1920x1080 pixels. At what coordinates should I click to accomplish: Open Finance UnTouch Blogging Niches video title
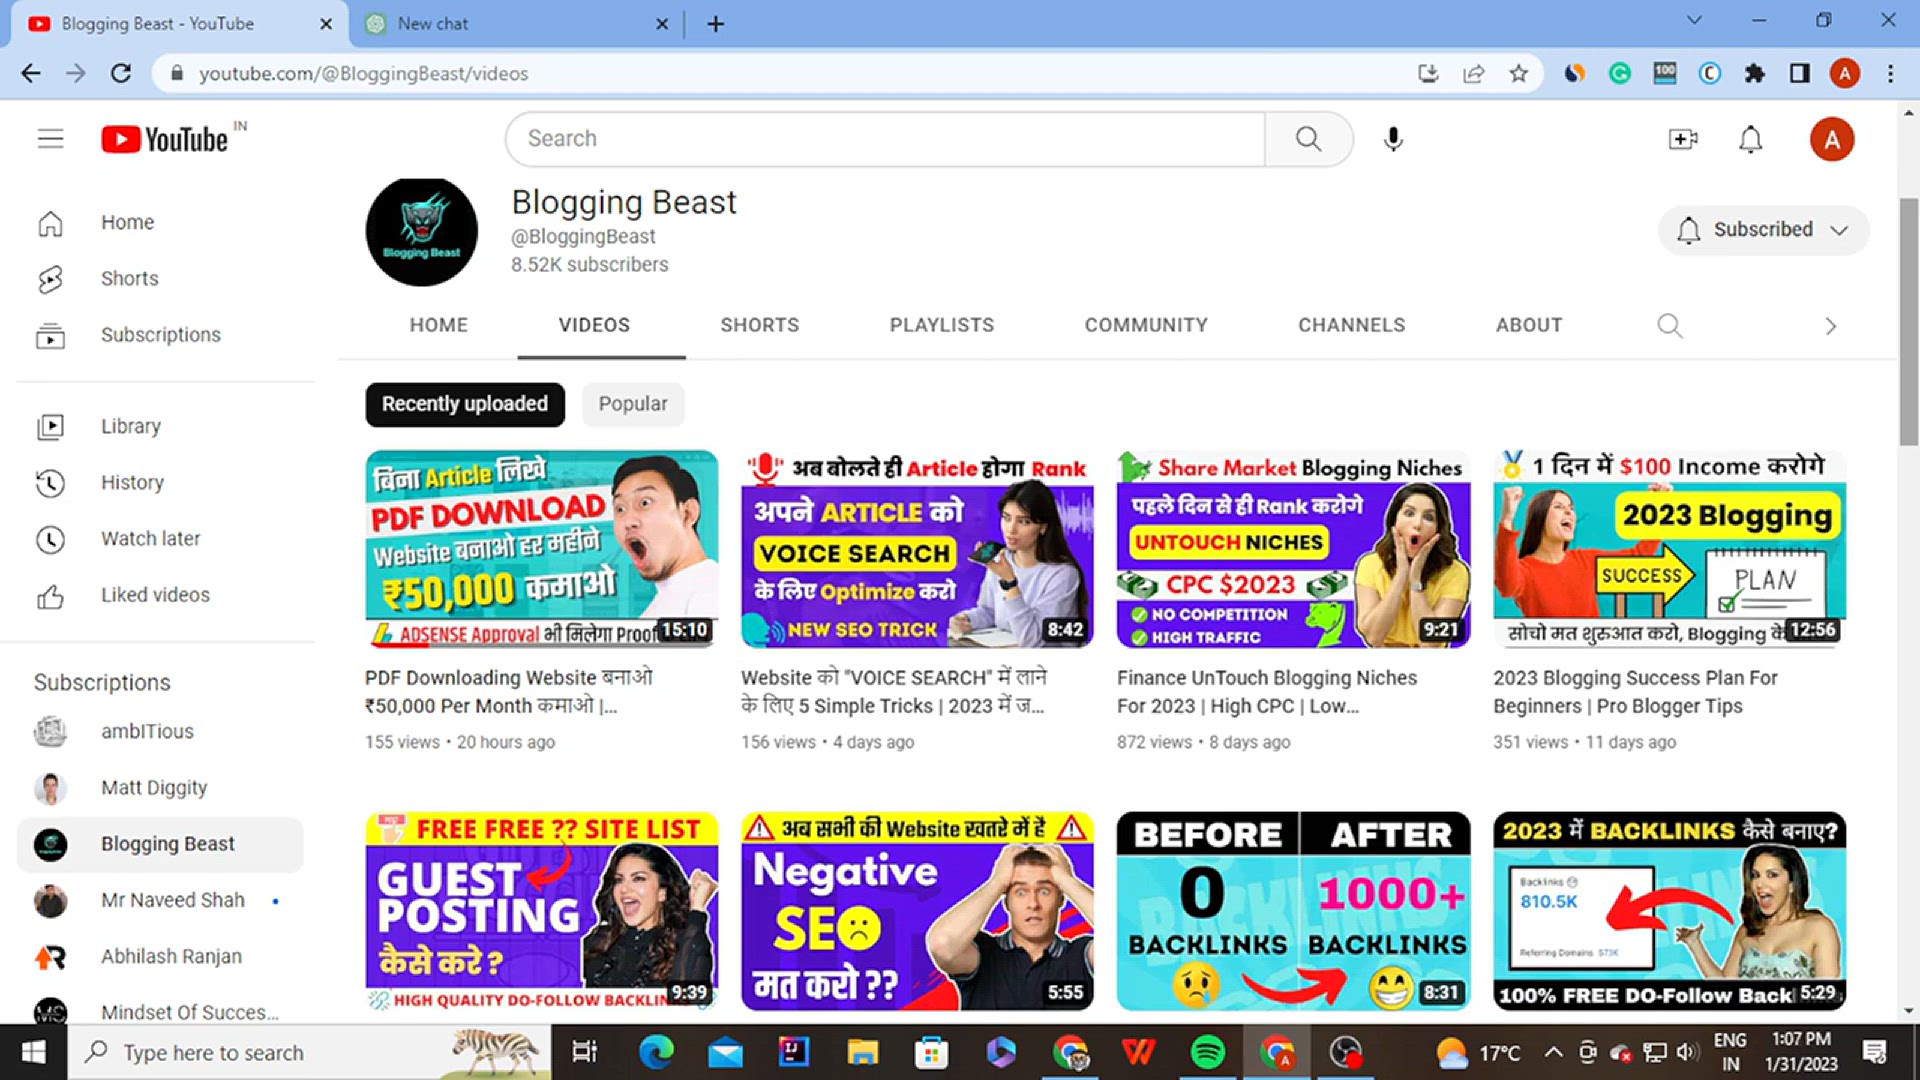coord(1267,692)
